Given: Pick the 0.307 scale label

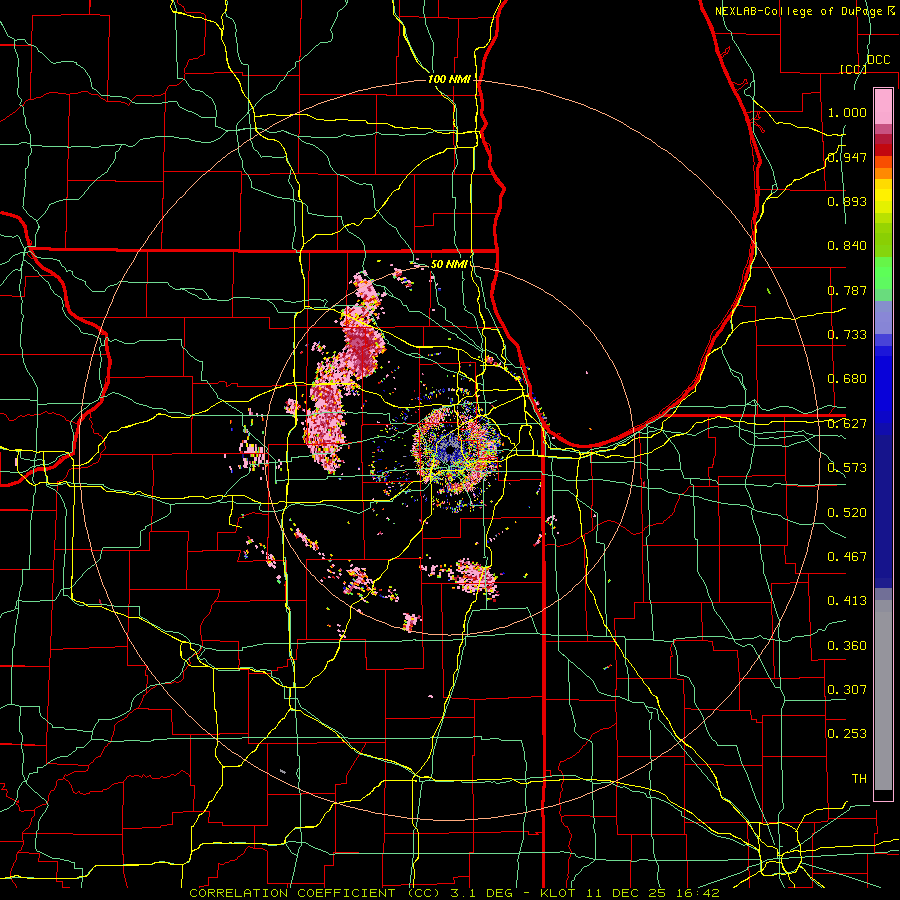Looking at the screenshot, I should pyautogui.click(x=847, y=690).
